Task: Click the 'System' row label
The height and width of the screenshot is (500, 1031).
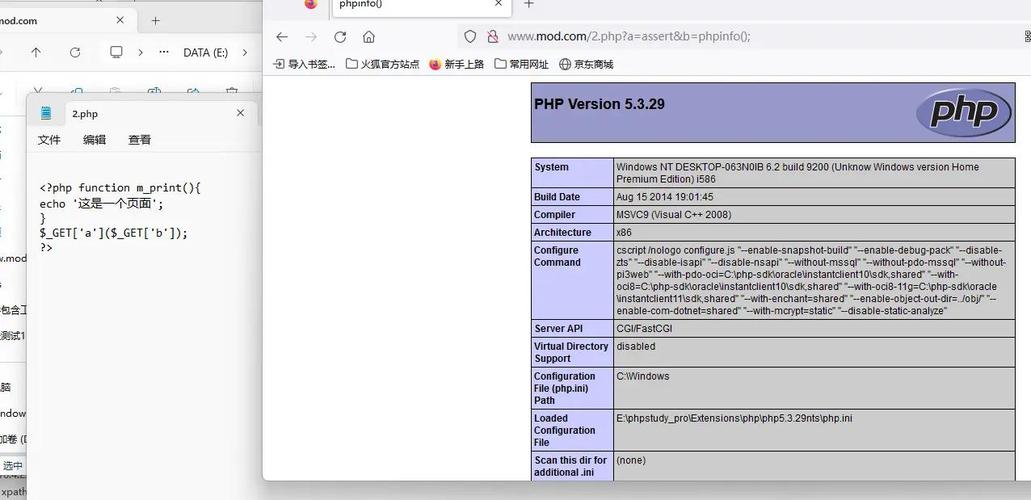Action: pyautogui.click(x=551, y=167)
